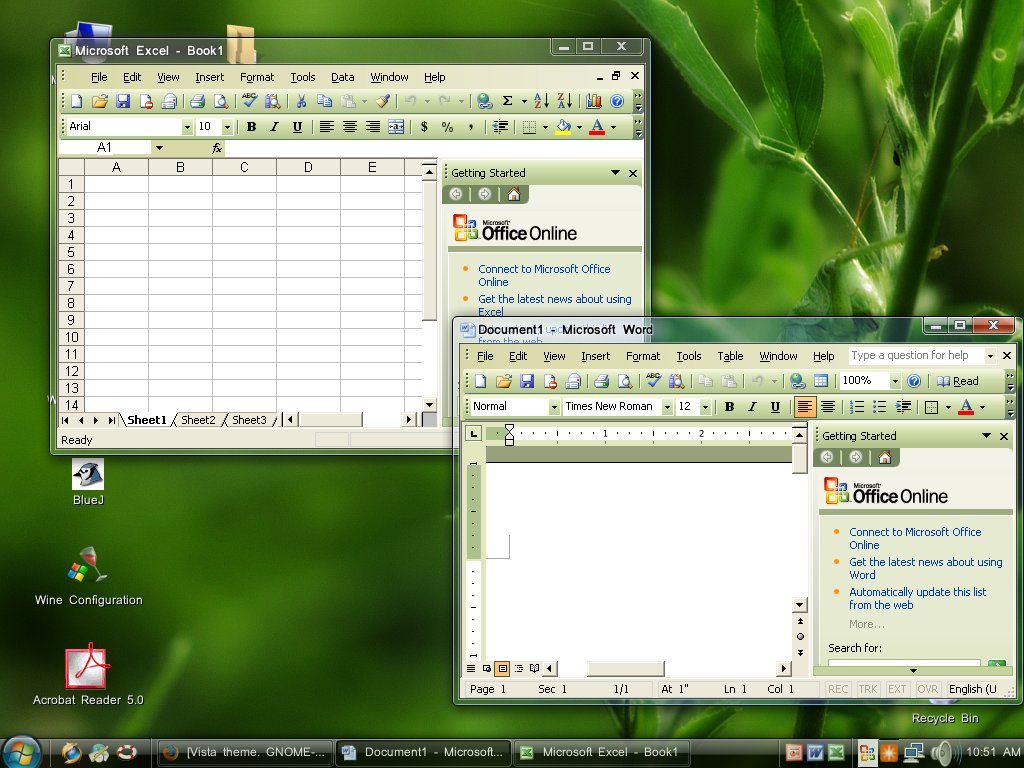Open the Arial font dropdown in Excel
This screenshot has height=768, width=1024.
[187, 127]
